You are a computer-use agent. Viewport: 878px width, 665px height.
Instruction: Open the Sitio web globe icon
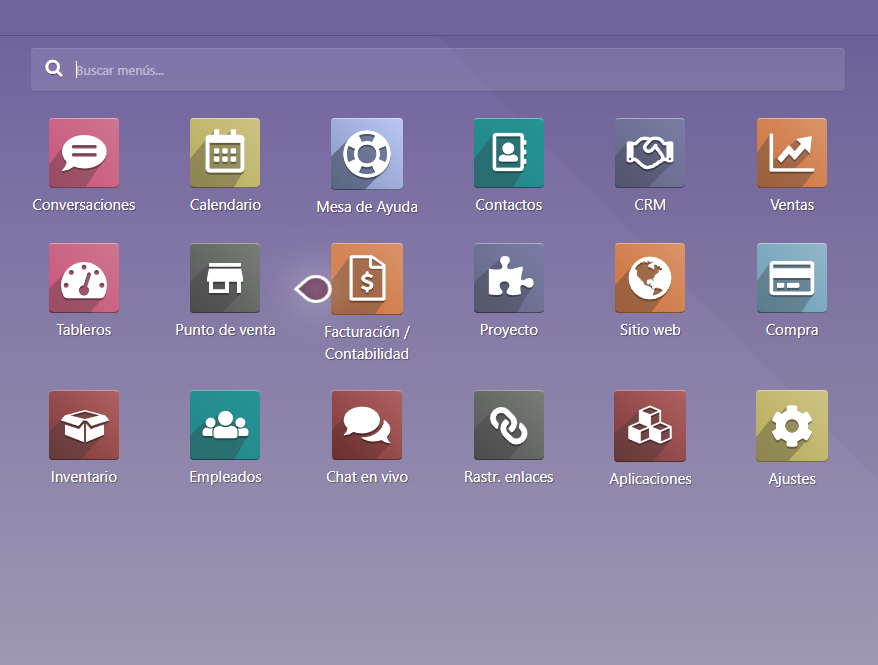point(650,278)
